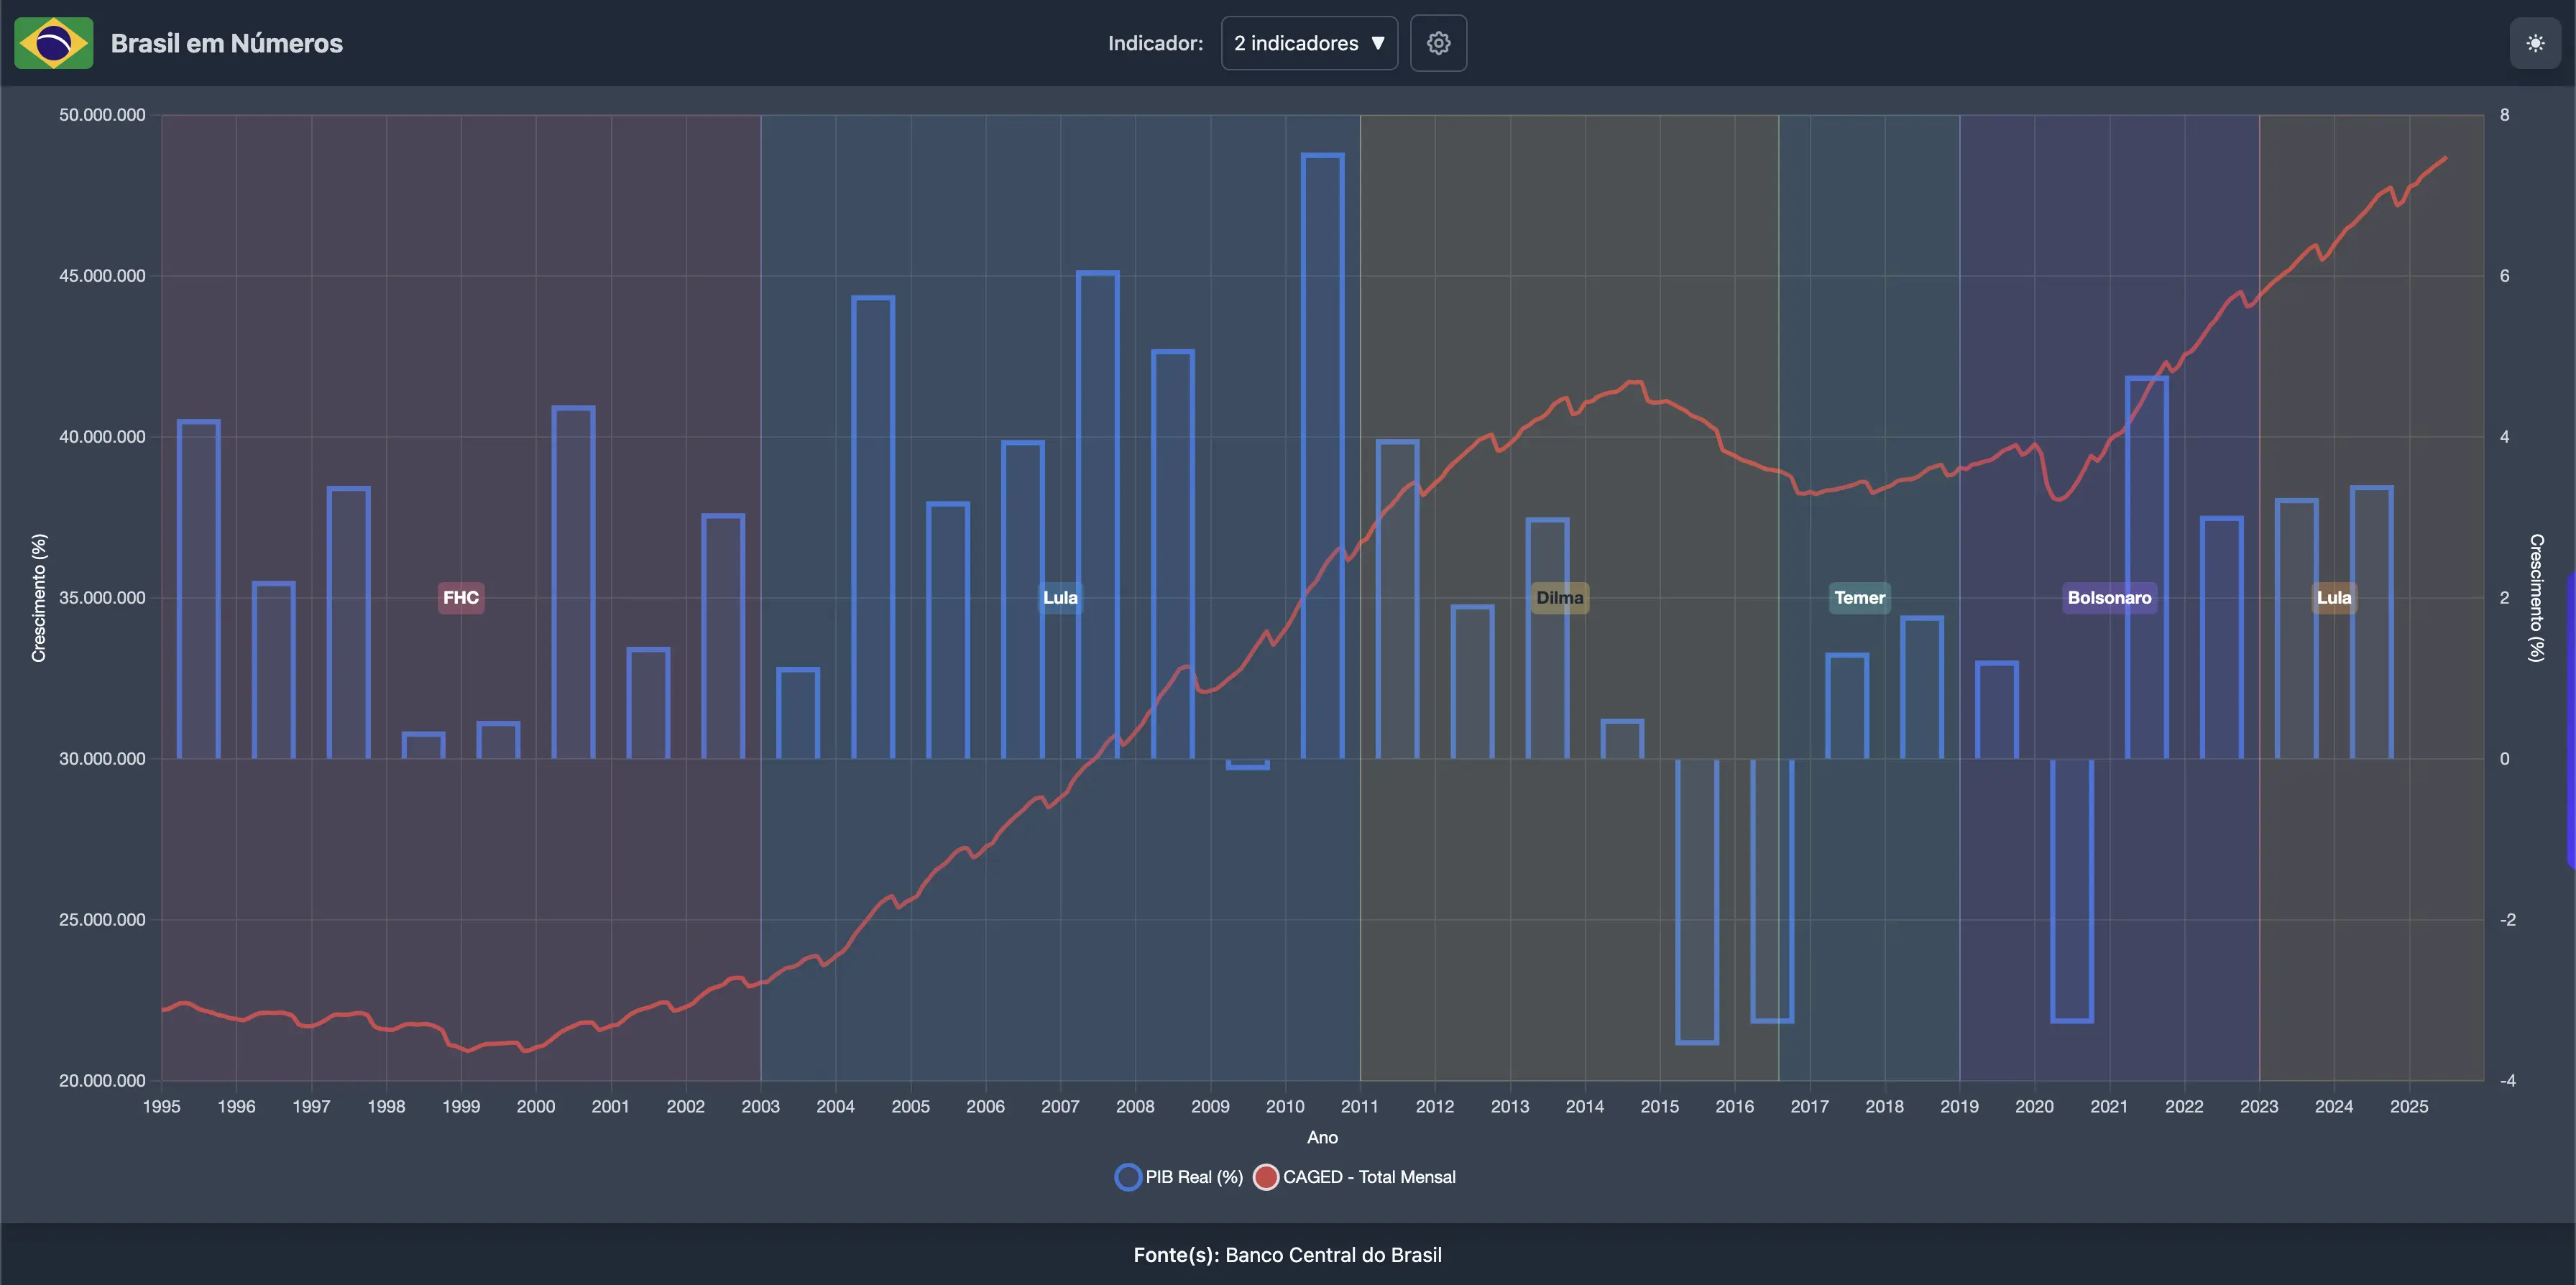Click the Brazil flag logo icon
Image resolution: width=2576 pixels, height=1285 pixels.
[54, 43]
